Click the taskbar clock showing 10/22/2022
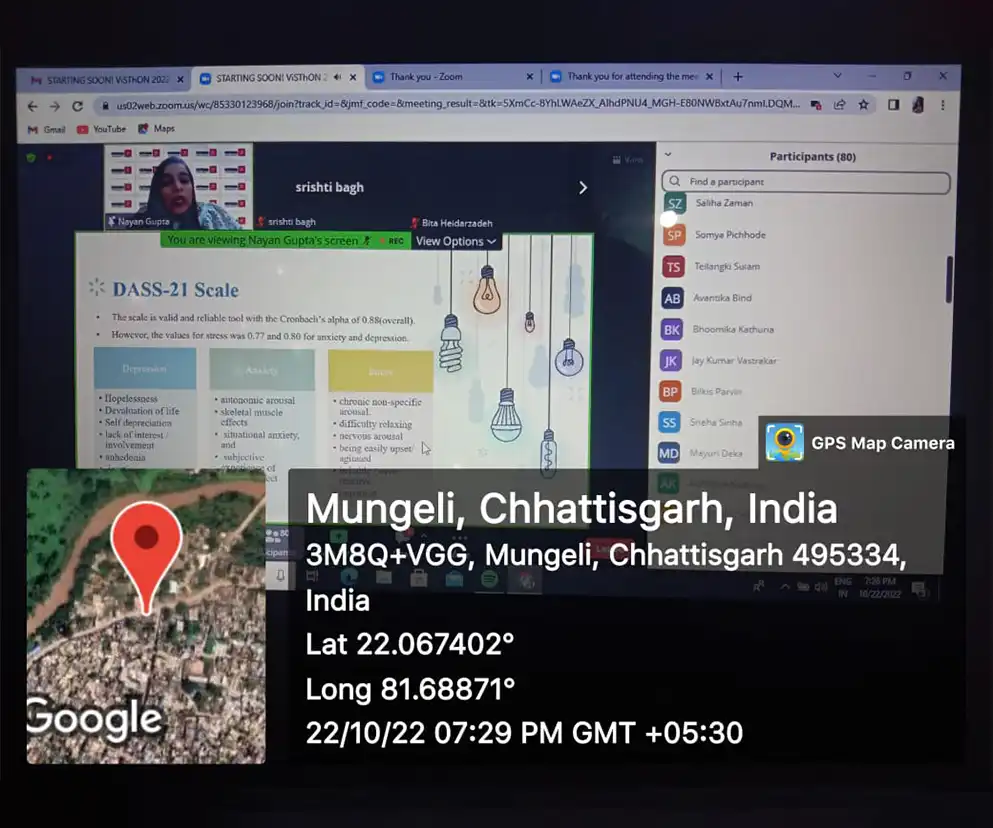Screen dimensions: 993x828 880,588
